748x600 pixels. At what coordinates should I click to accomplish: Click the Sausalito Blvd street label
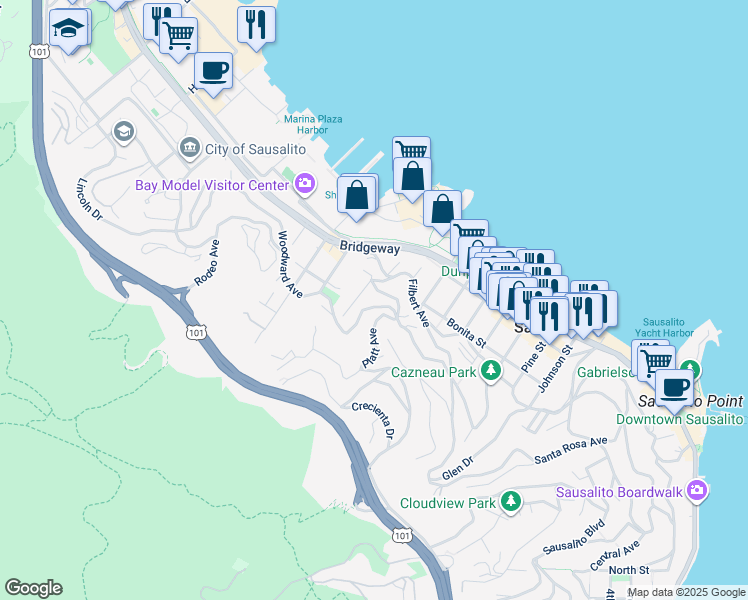[574, 537]
